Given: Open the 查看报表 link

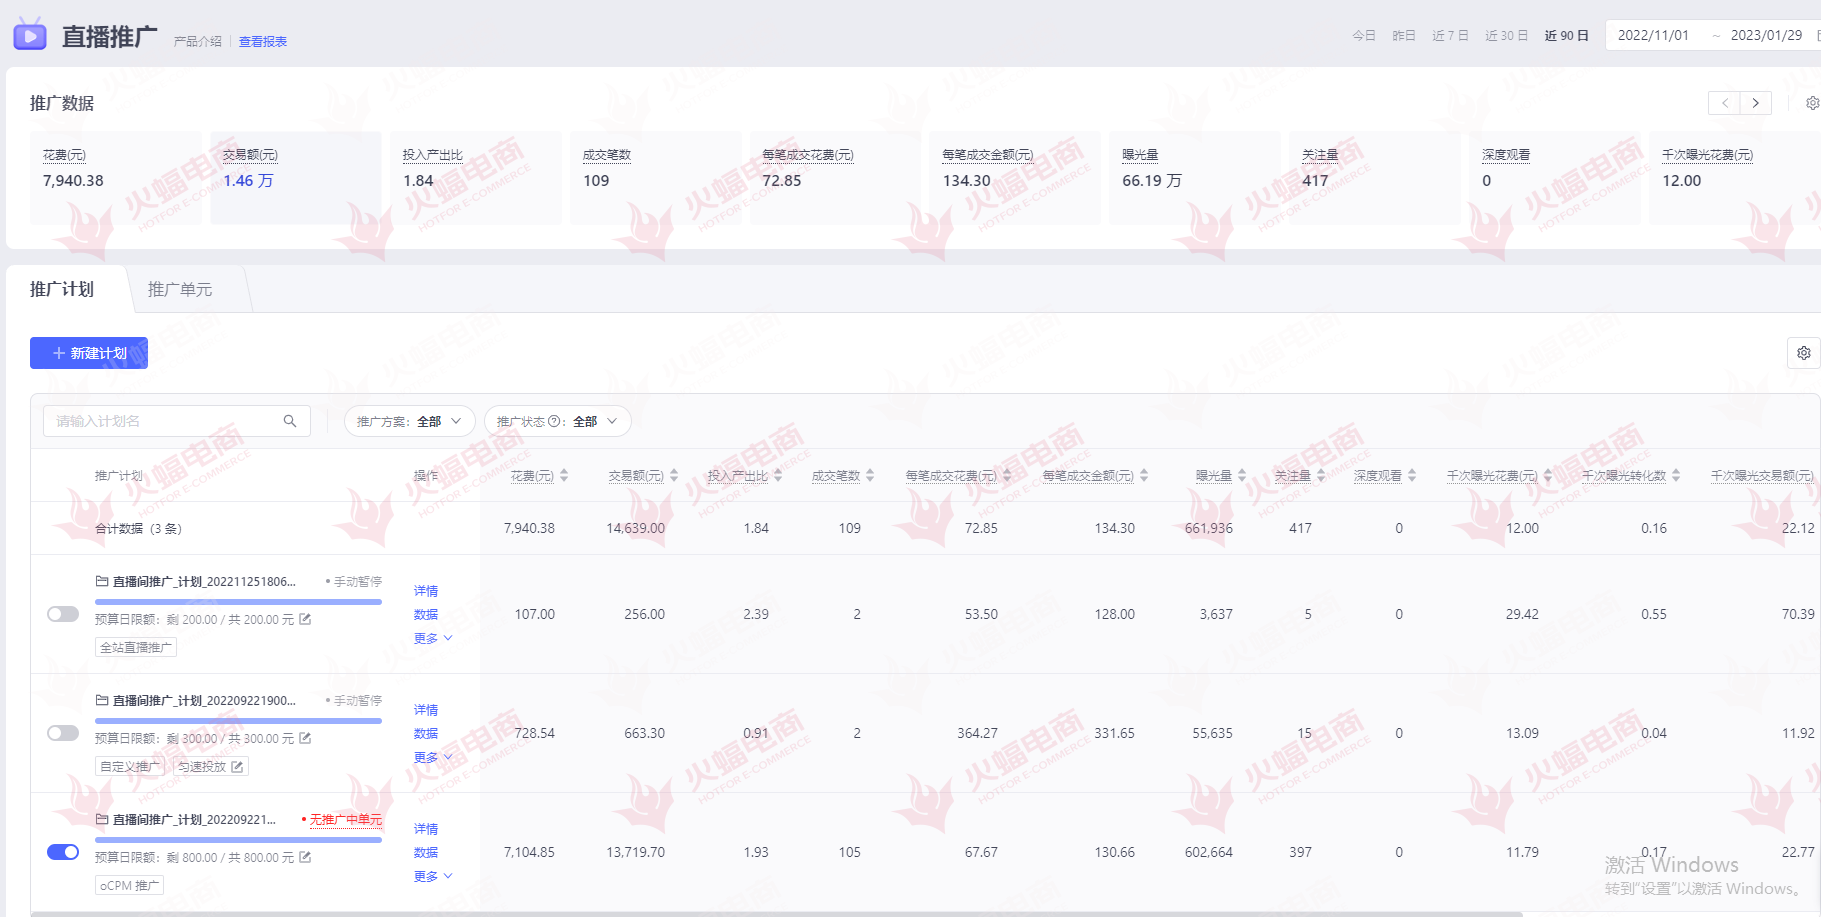Looking at the screenshot, I should point(263,41).
